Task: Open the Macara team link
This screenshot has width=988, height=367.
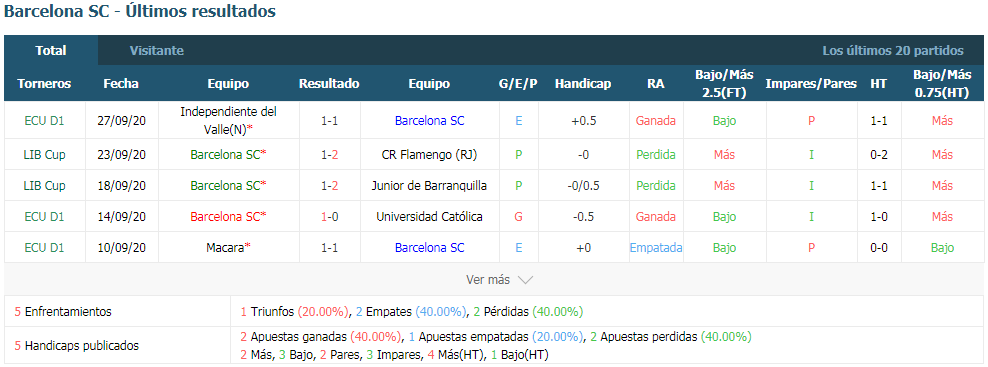Action: (x=226, y=248)
